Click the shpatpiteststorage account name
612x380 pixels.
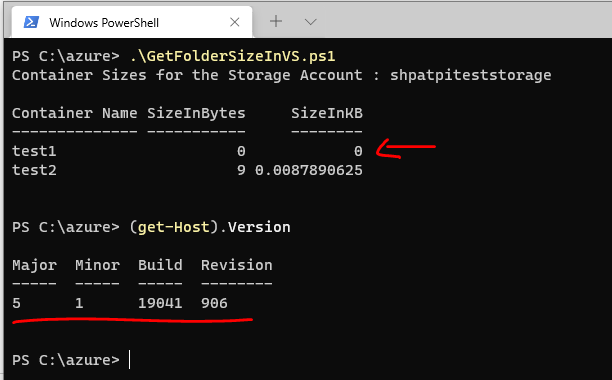pos(471,75)
